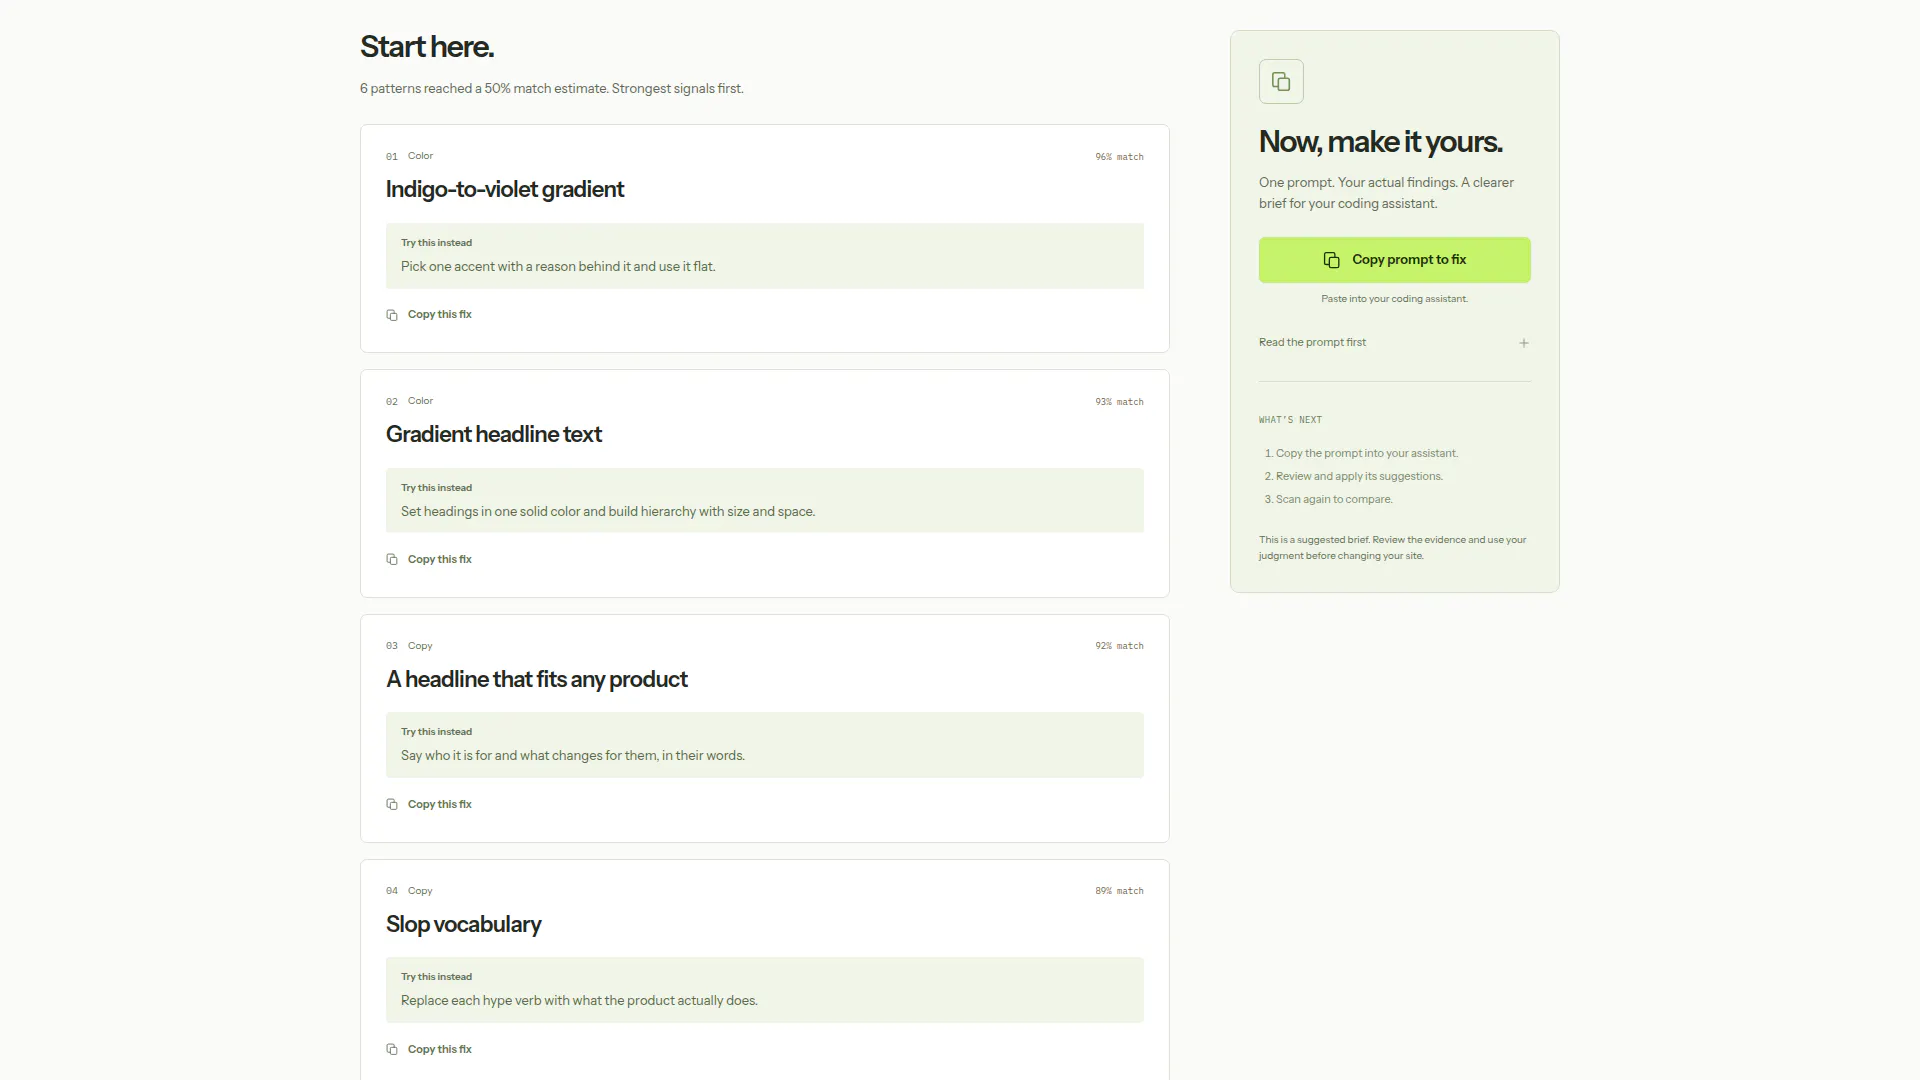Open 'Read the prompt first' label
Viewport: 1920px width, 1080px height.
pos(1312,343)
